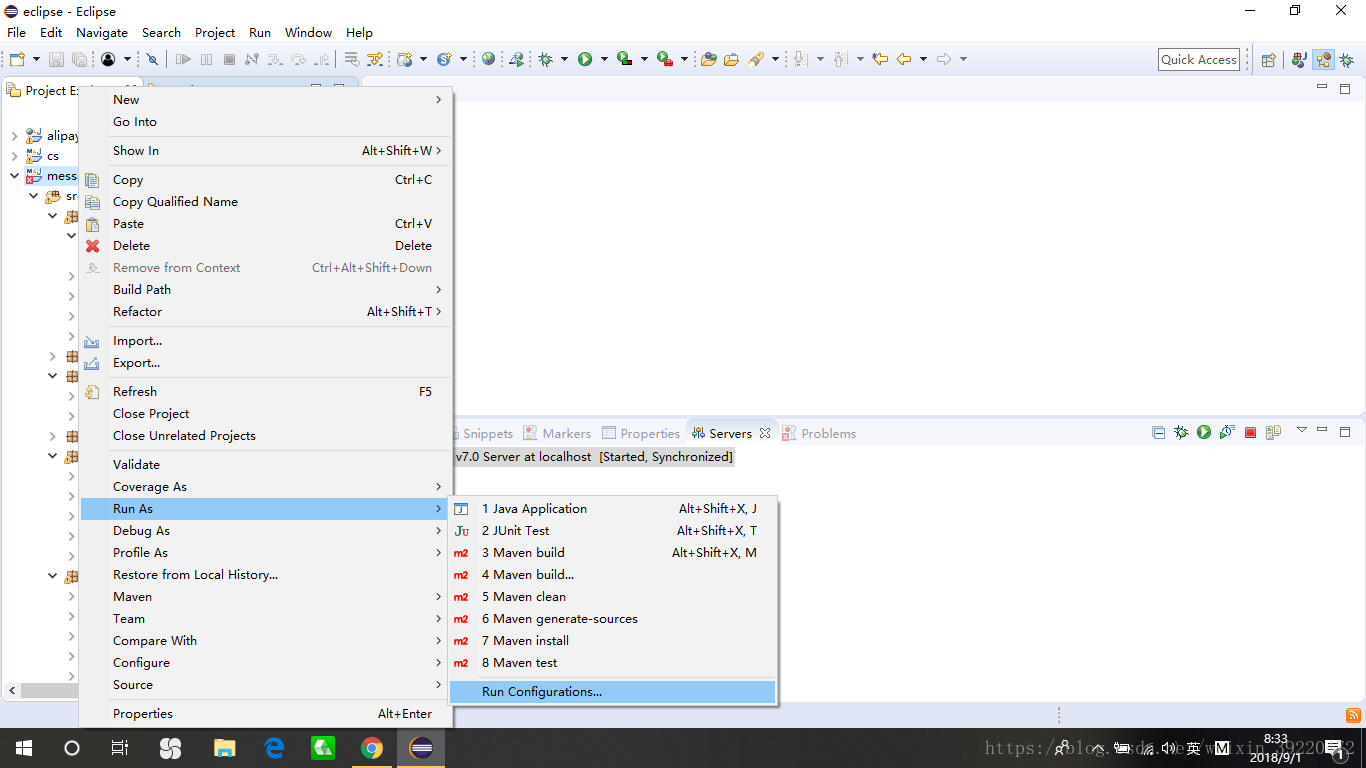The height and width of the screenshot is (768, 1366).
Task: Click the Search flashlight toolbar icon
Action: (754, 59)
